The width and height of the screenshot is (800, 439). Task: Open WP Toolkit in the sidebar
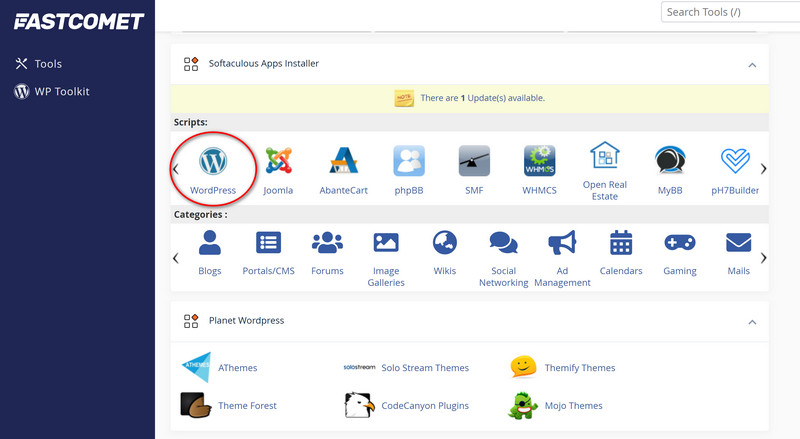[x=52, y=91]
